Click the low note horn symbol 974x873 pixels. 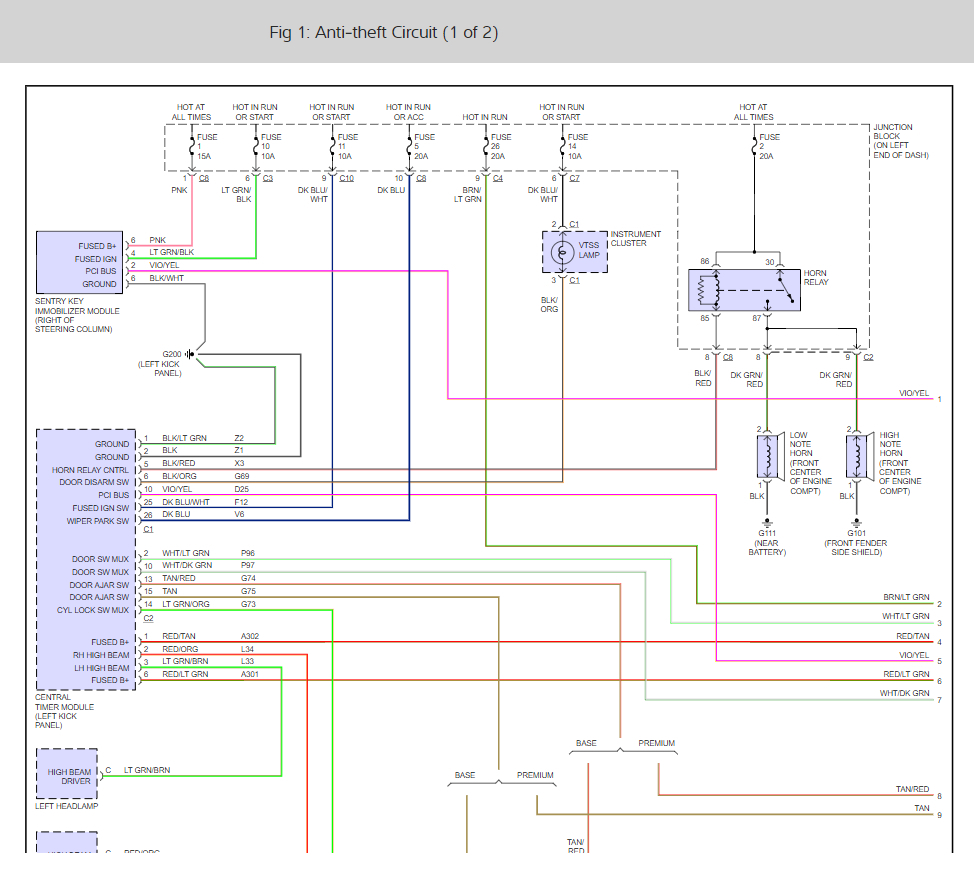tap(770, 457)
